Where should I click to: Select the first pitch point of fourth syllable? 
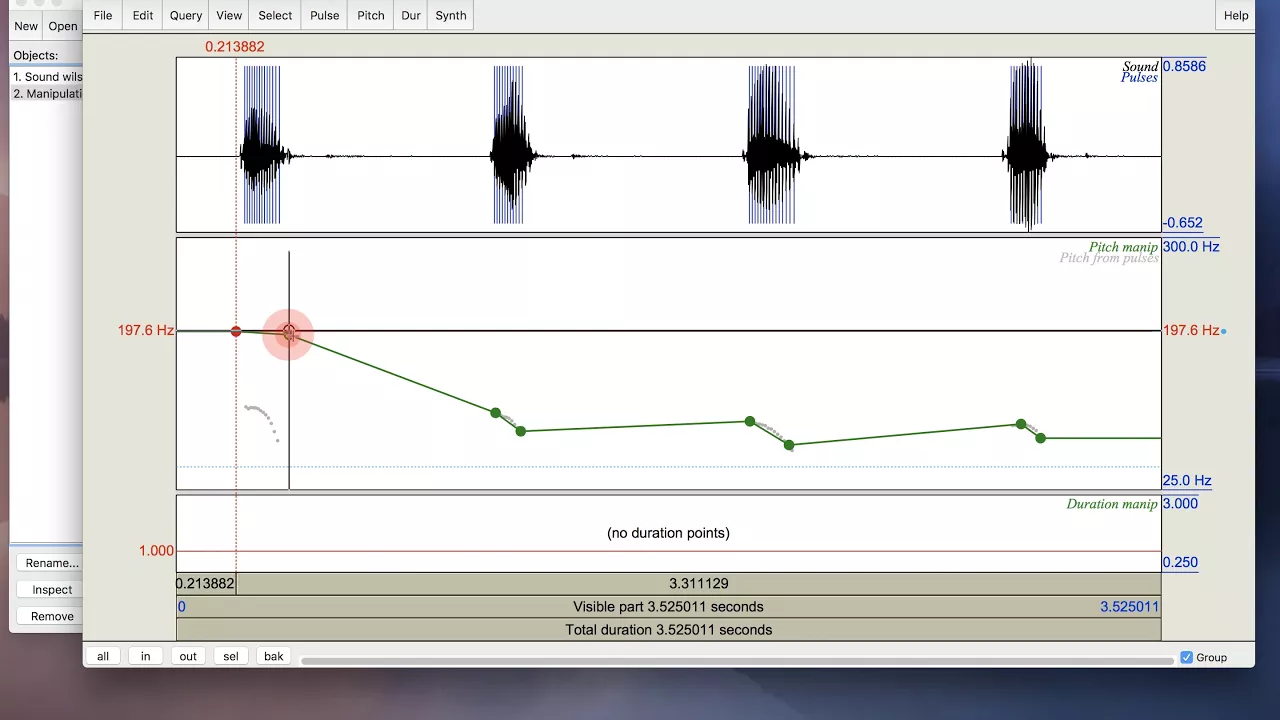(1021, 424)
